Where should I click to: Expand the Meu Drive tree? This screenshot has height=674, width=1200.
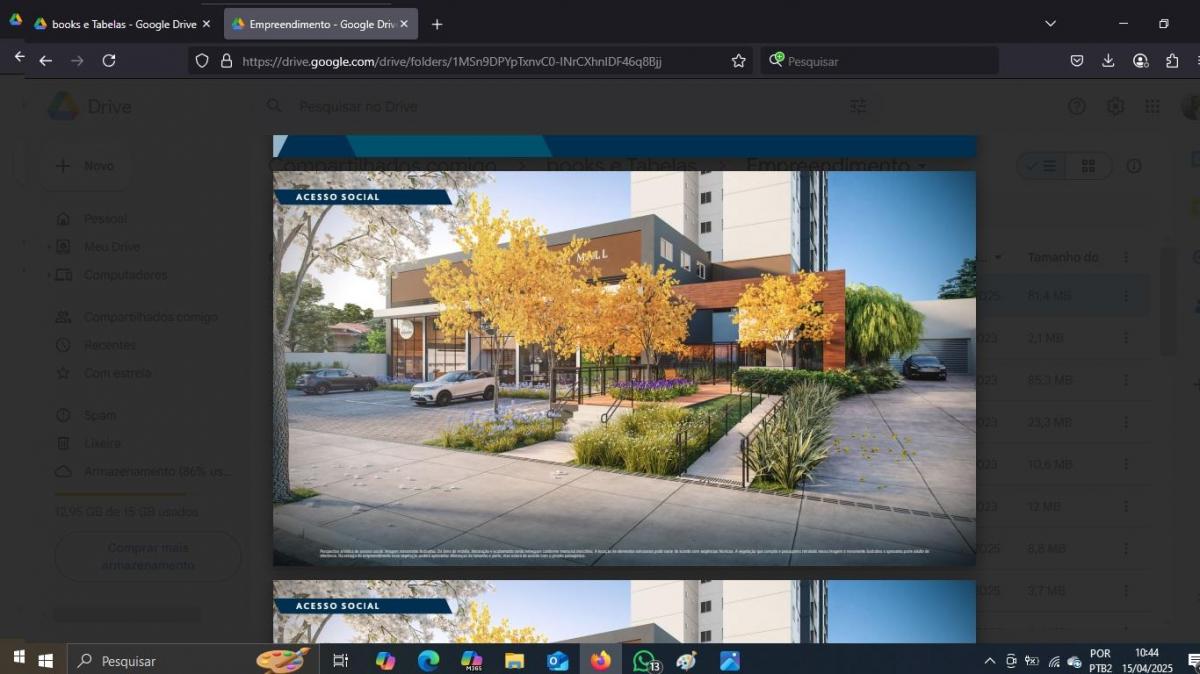click(49, 247)
